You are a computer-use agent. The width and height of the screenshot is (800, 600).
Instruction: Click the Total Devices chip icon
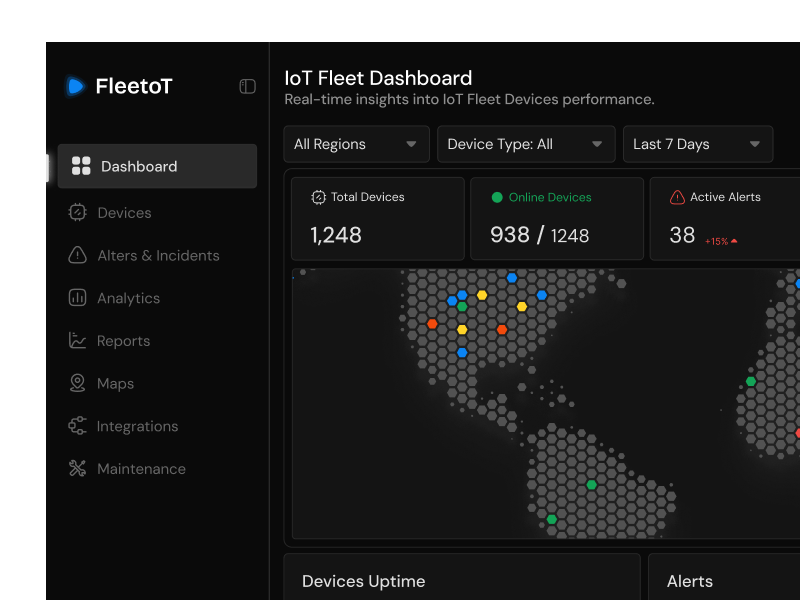[x=318, y=197]
